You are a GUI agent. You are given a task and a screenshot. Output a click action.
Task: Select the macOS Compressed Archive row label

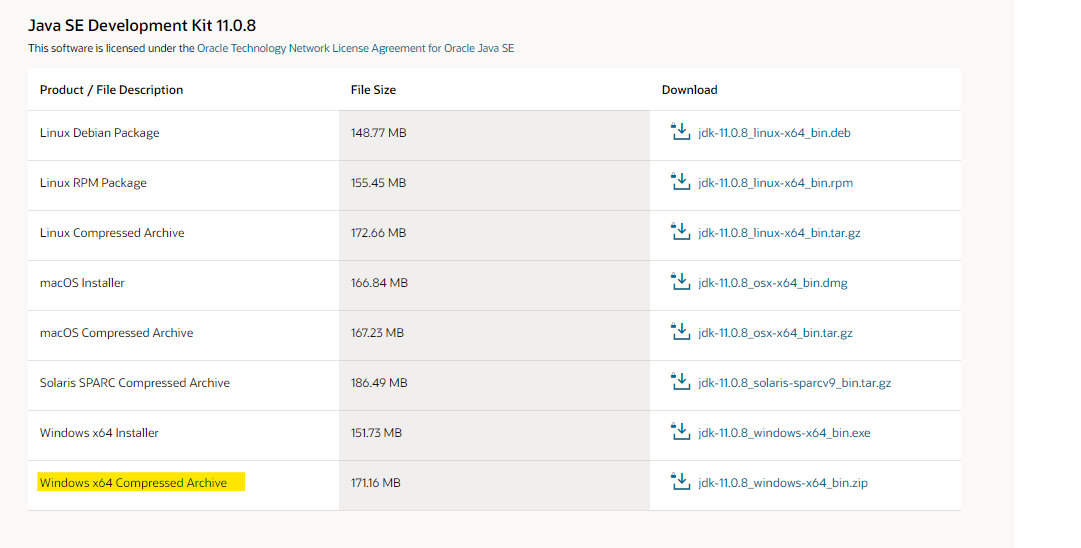[x=117, y=333]
